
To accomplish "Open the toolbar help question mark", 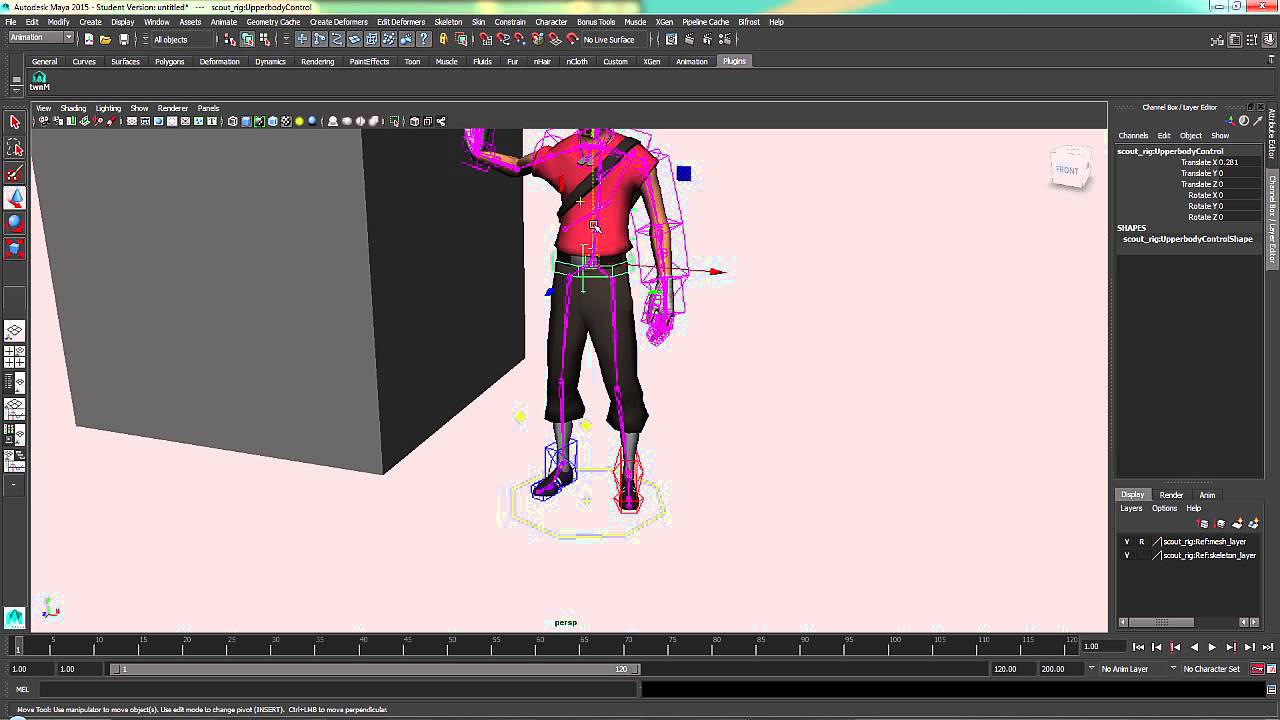I will [424, 39].
